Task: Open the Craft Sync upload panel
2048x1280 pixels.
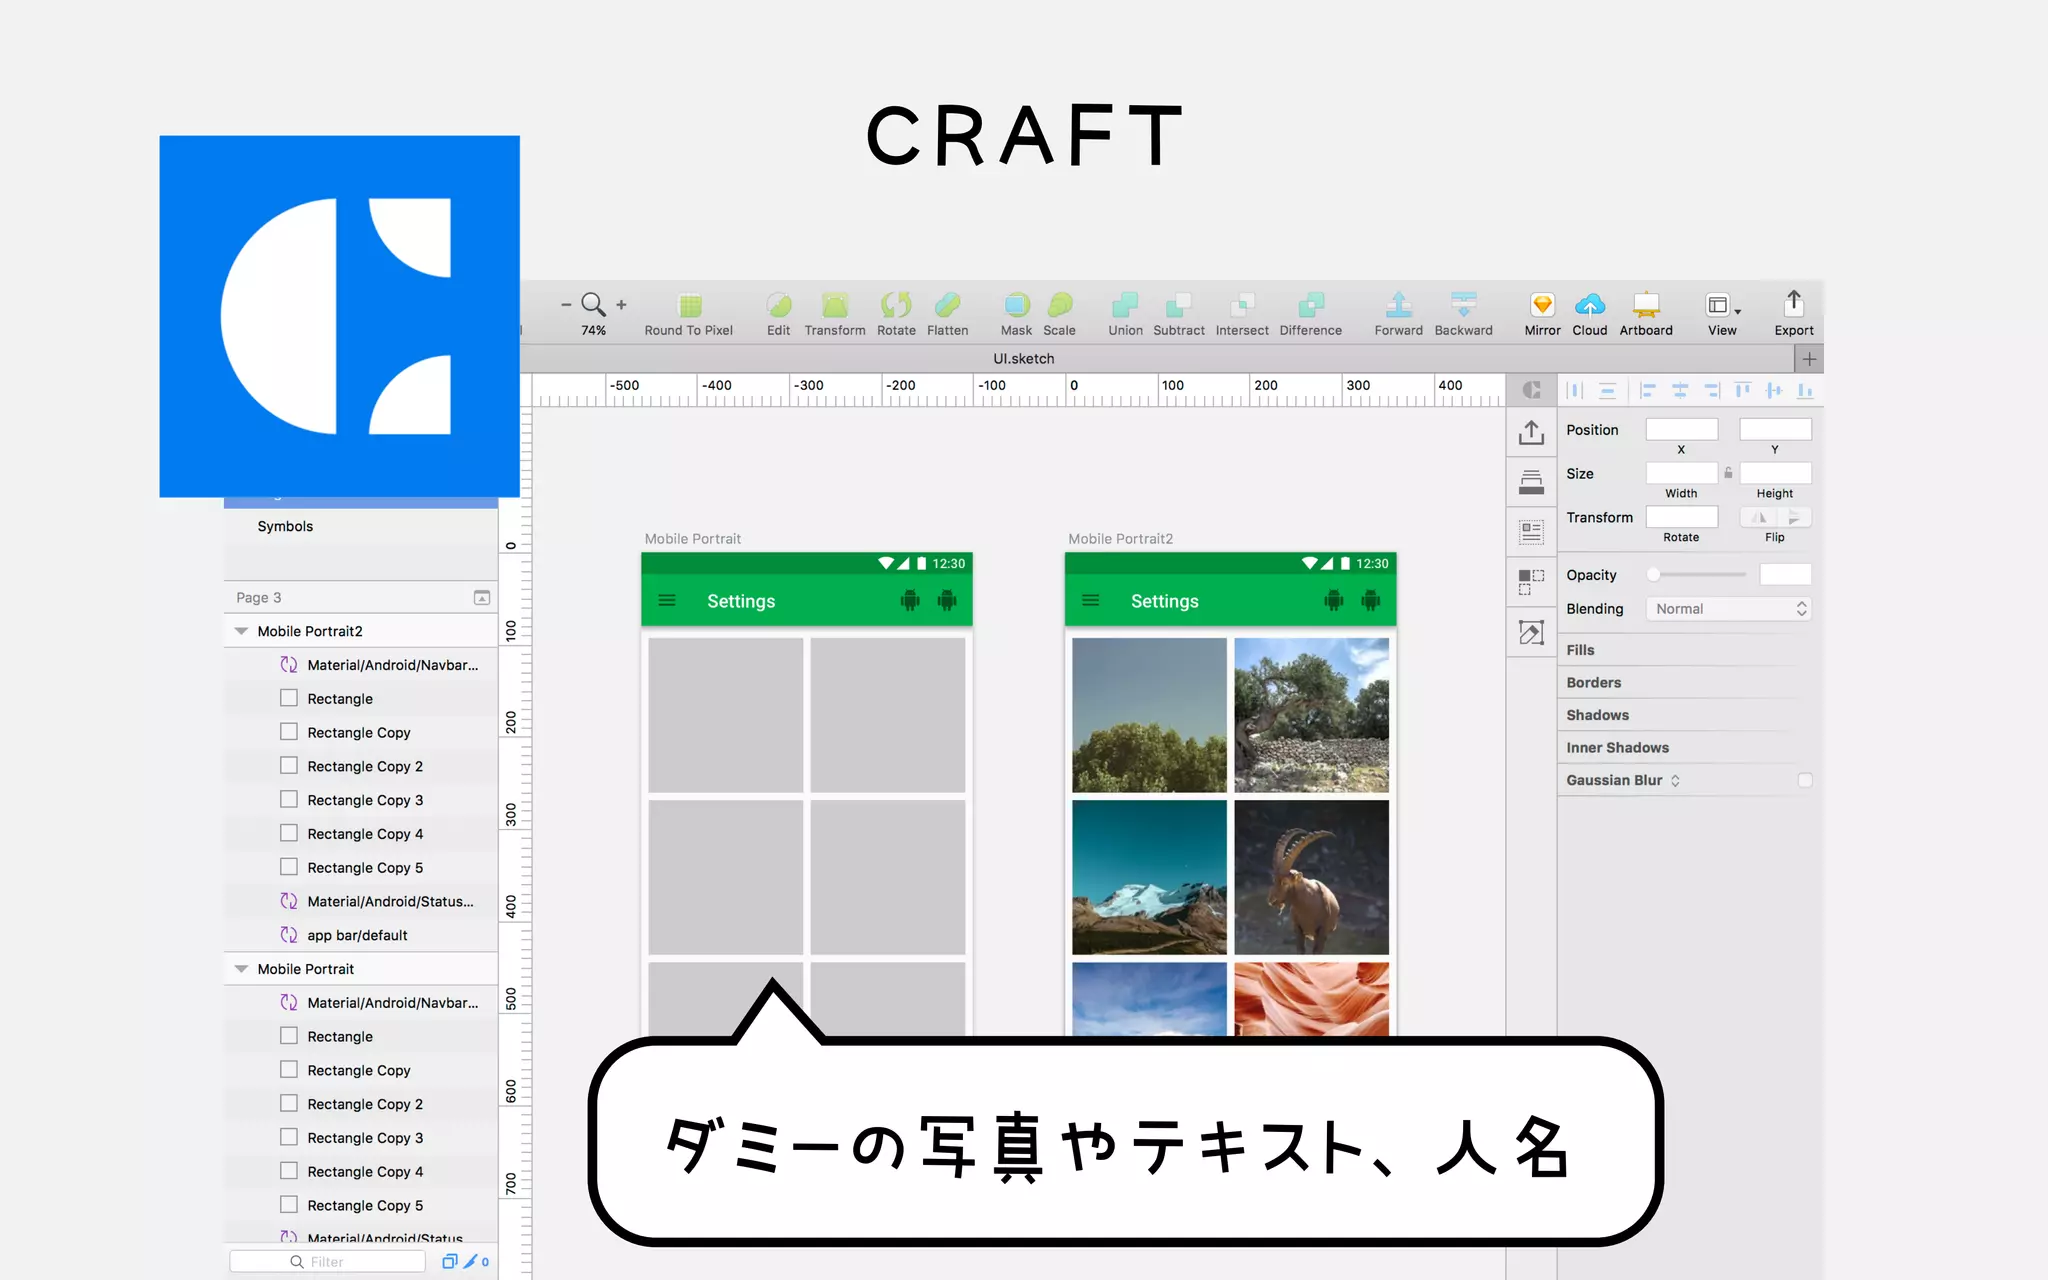Action: [1531, 432]
